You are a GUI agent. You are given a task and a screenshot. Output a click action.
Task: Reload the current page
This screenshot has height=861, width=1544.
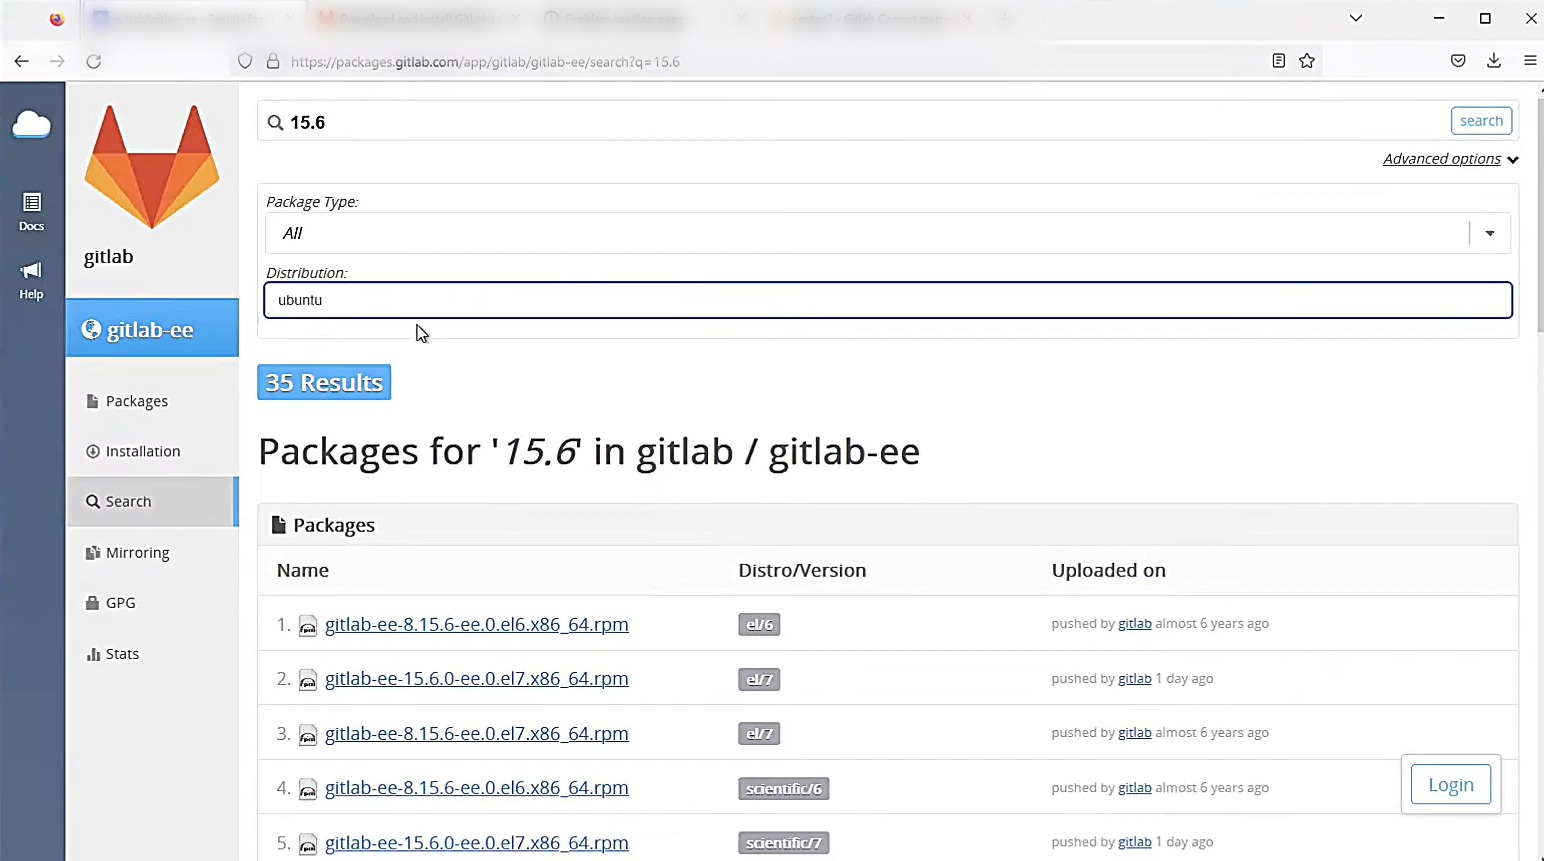(x=94, y=61)
